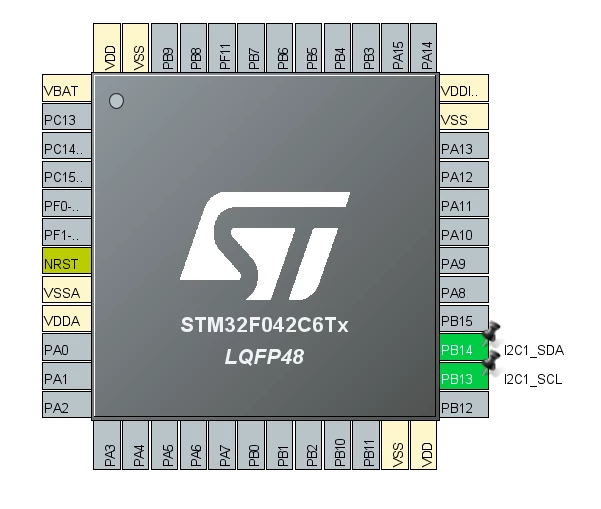Select the VBAT pin
The width and height of the screenshot is (601, 509).
(x=67, y=88)
